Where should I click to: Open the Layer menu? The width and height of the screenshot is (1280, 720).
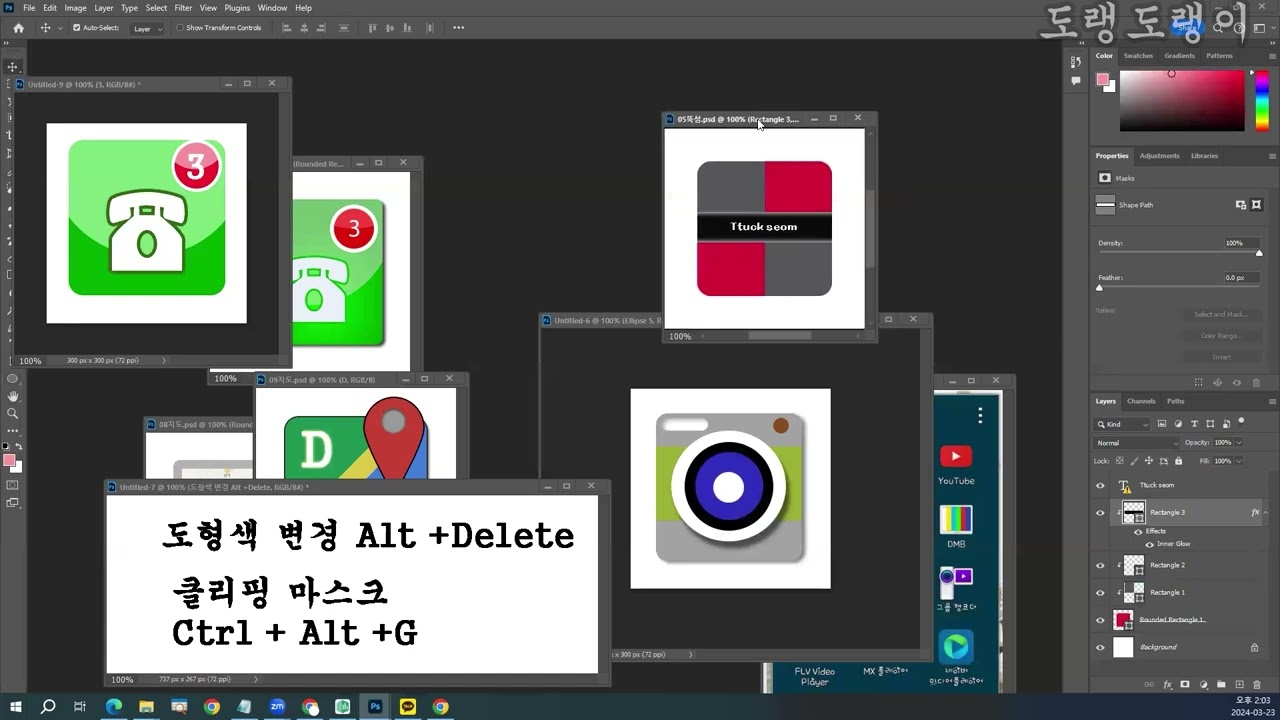click(104, 8)
